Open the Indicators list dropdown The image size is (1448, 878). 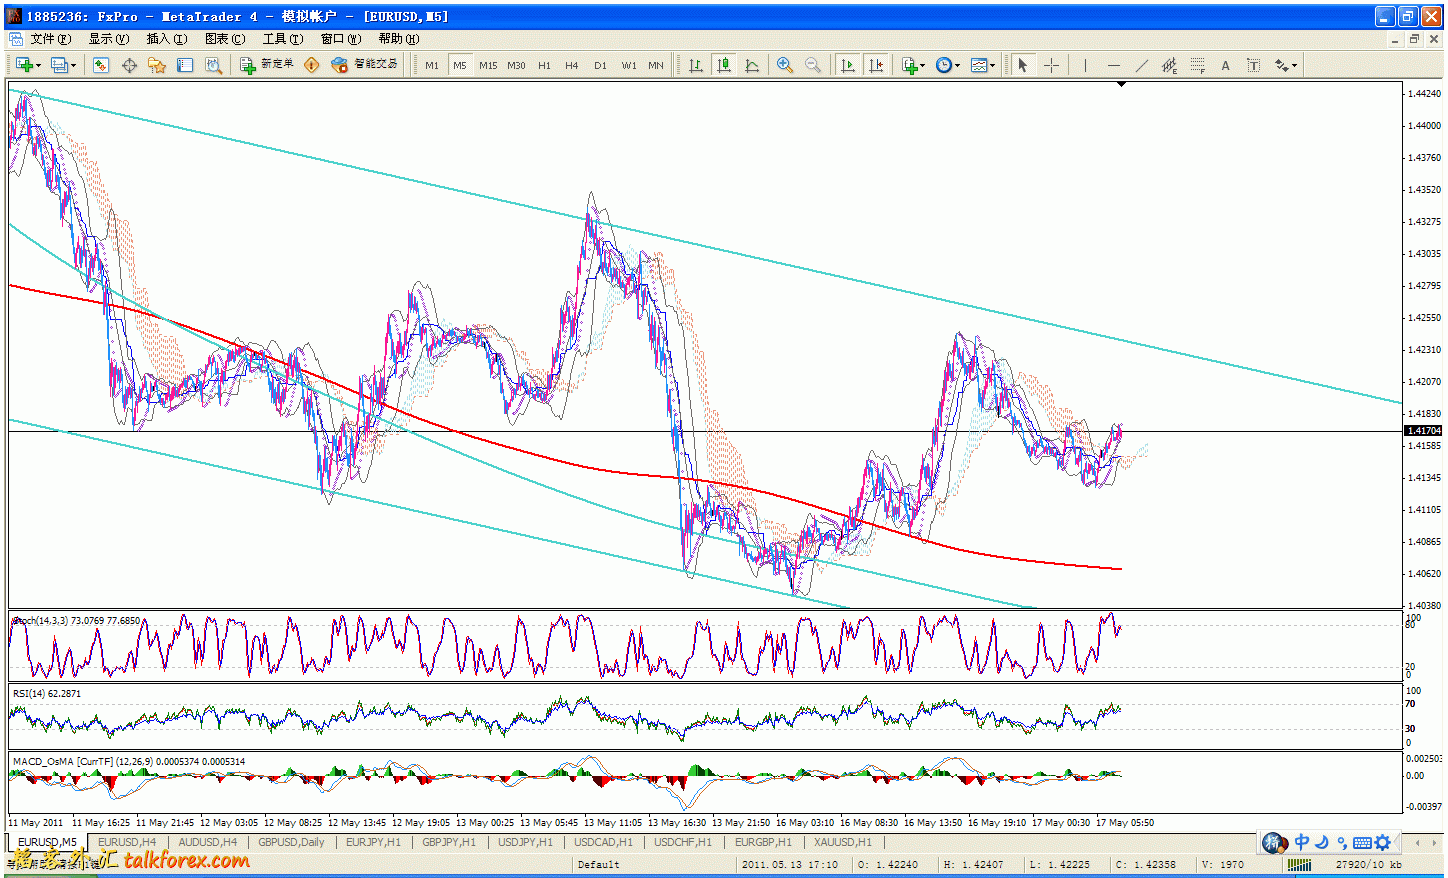[x=913, y=65]
